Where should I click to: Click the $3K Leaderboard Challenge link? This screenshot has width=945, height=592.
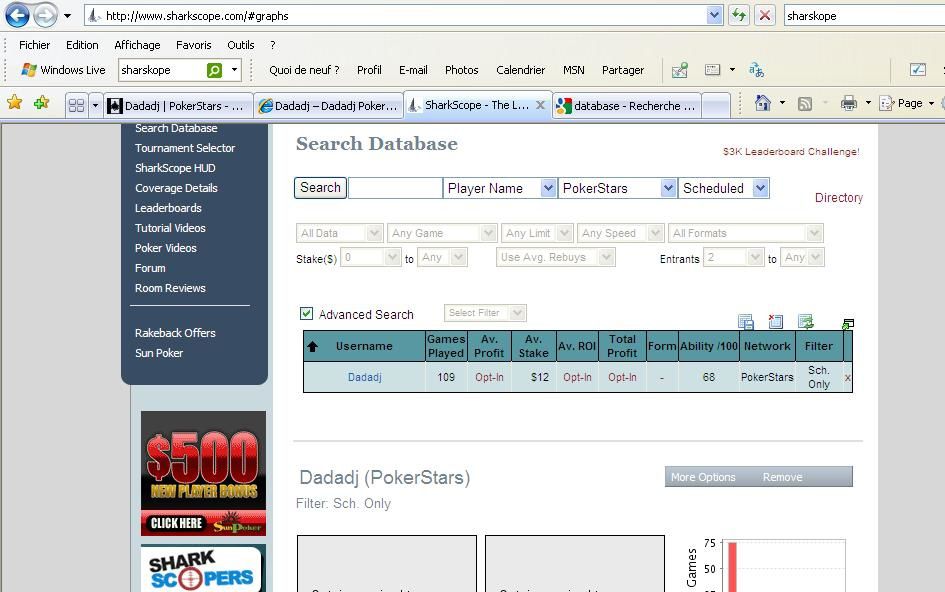coord(791,152)
